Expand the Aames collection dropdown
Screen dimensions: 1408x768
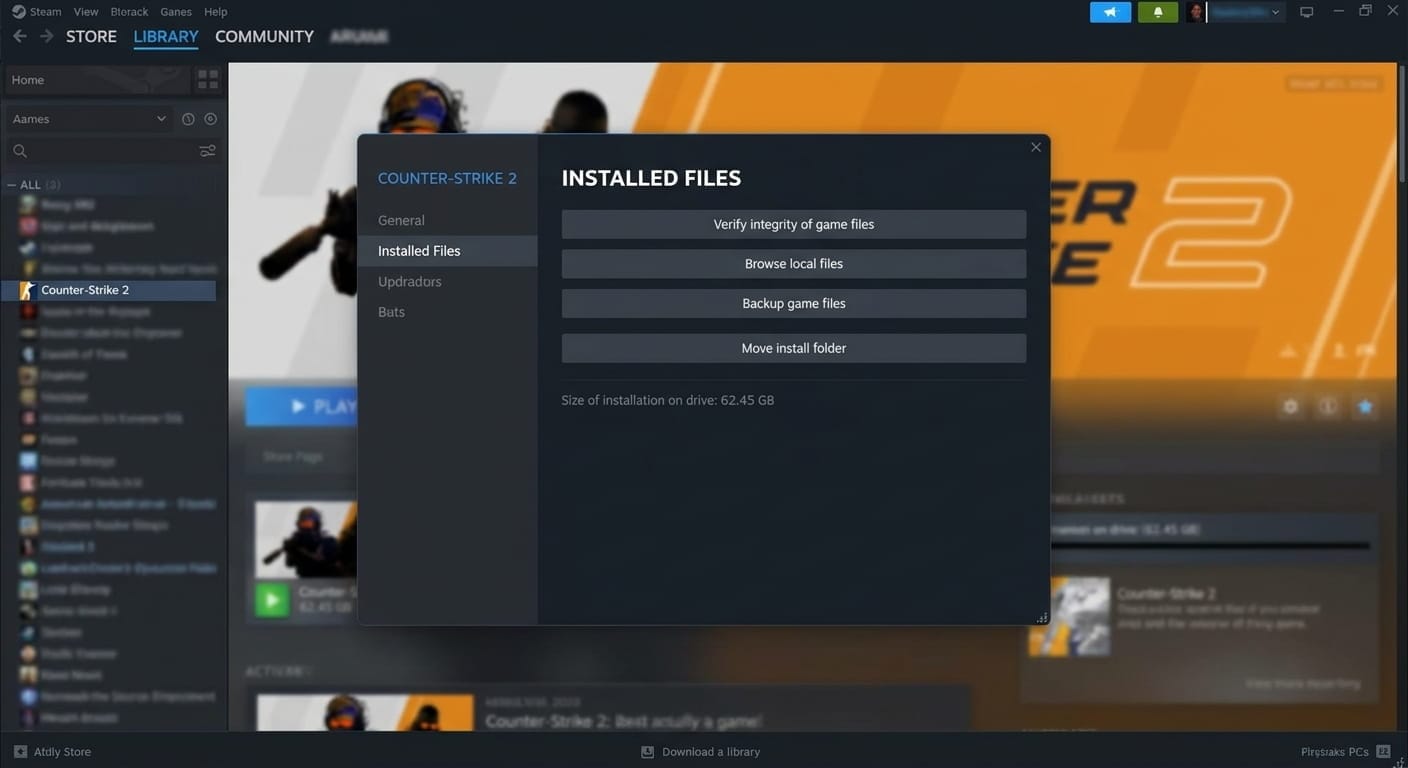pyautogui.click(x=89, y=119)
